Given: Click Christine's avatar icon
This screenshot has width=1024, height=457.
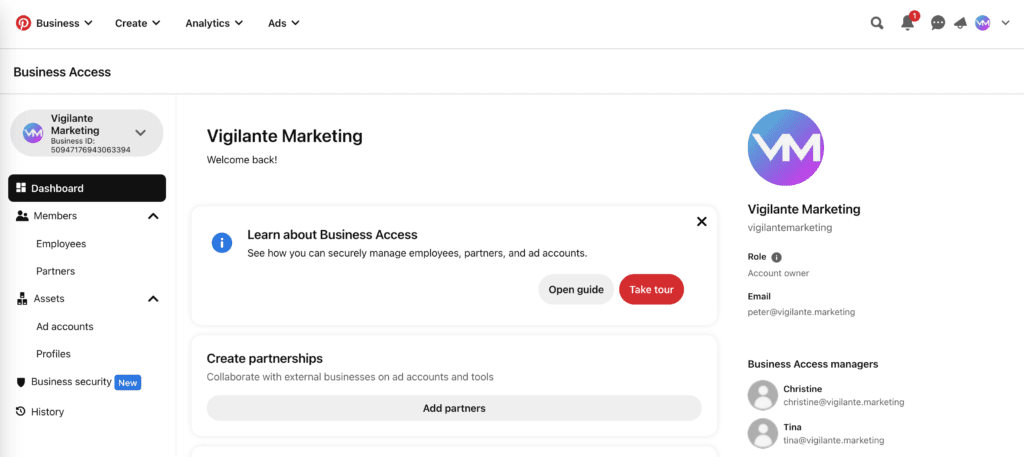Looking at the screenshot, I should (763, 396).
